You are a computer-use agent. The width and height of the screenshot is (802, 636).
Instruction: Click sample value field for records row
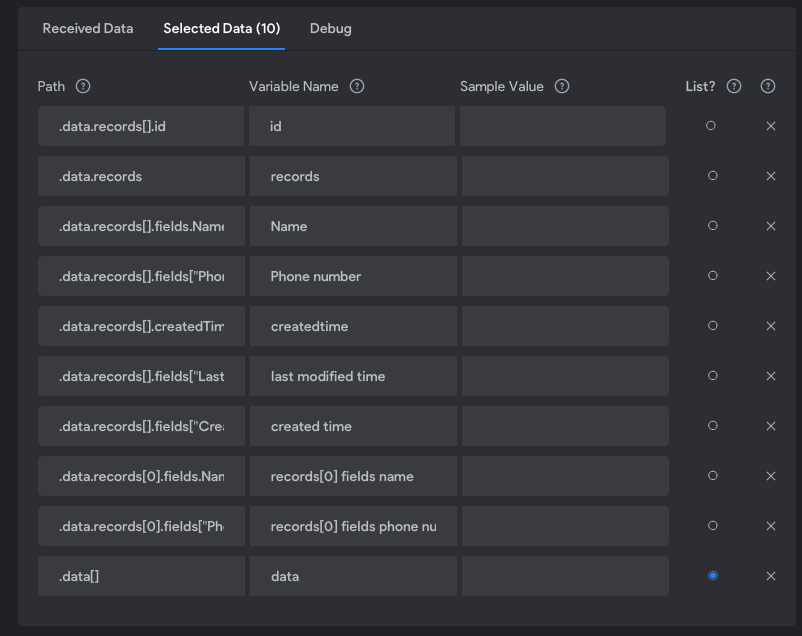click(x=565, y=176)
